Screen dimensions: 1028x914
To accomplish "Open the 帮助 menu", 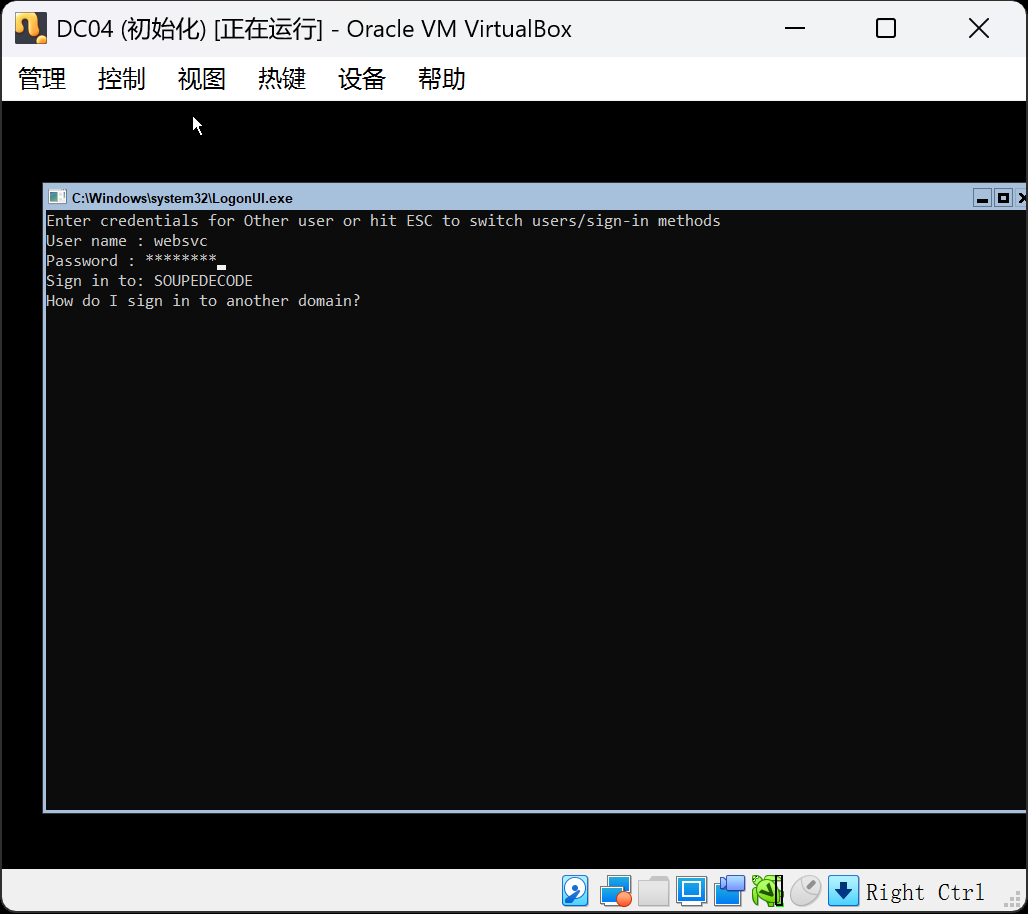I will point(440,79).
